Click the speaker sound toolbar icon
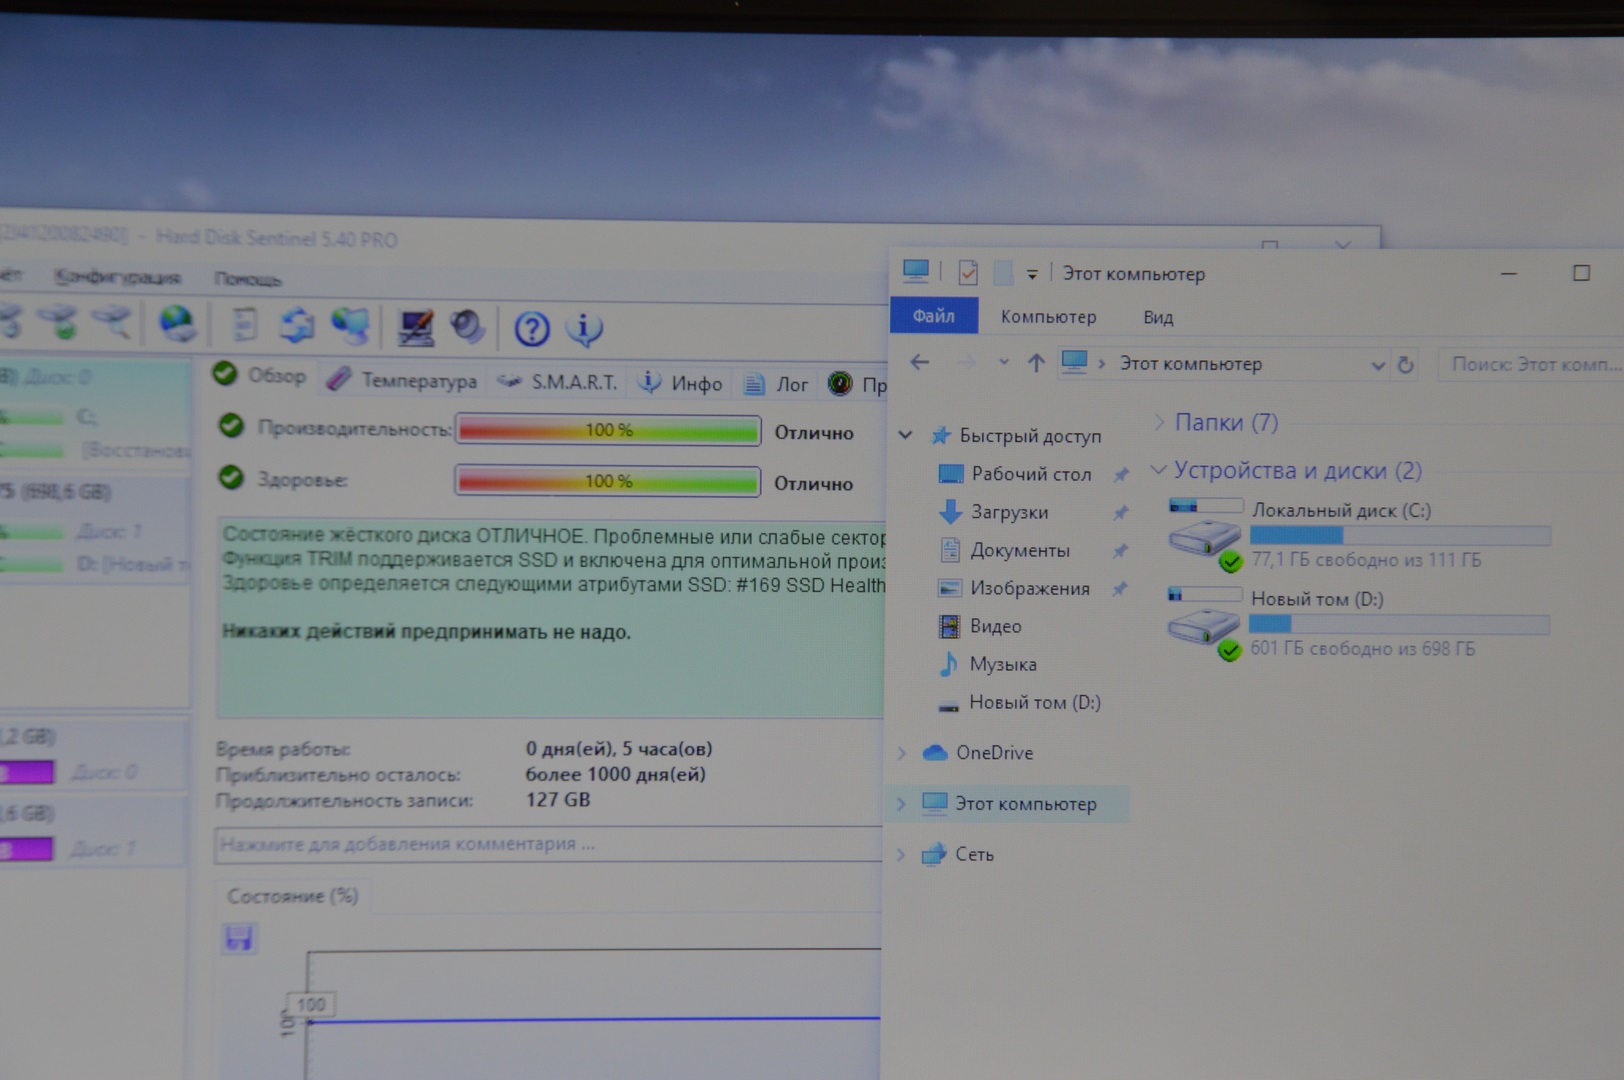Screen dimensions: 1624x1080 [466, 326]
